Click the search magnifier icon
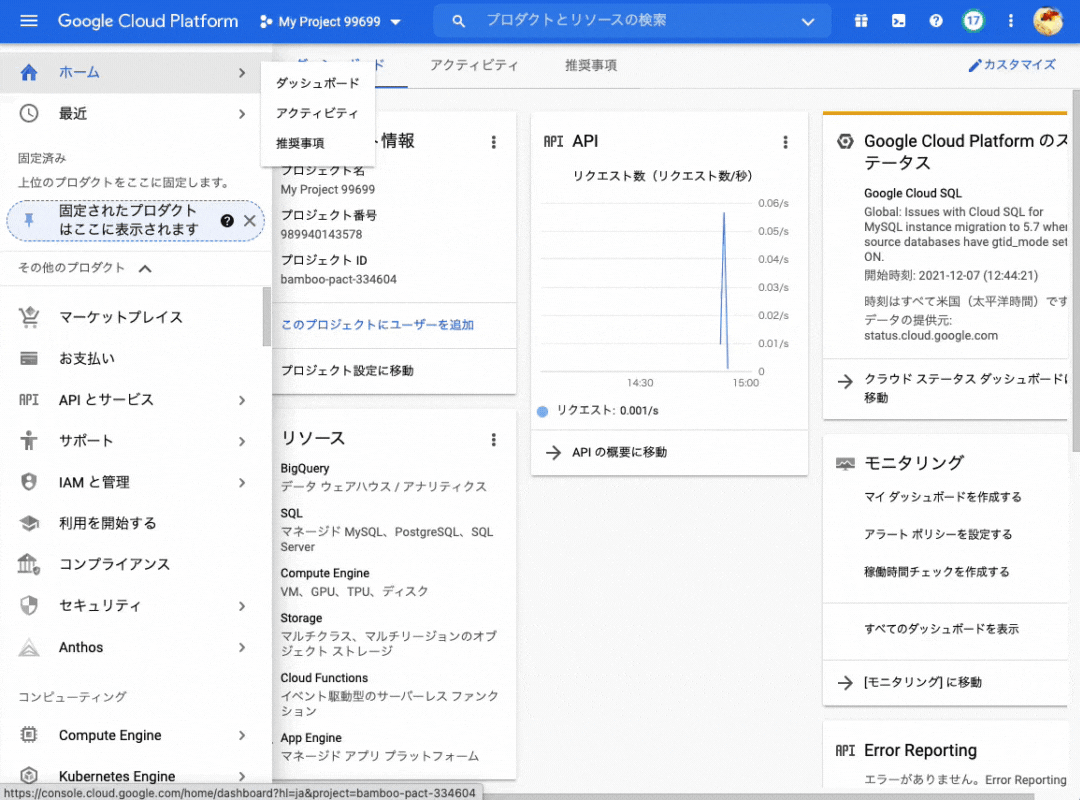The image size is (1080, 800). click(458, 21)
